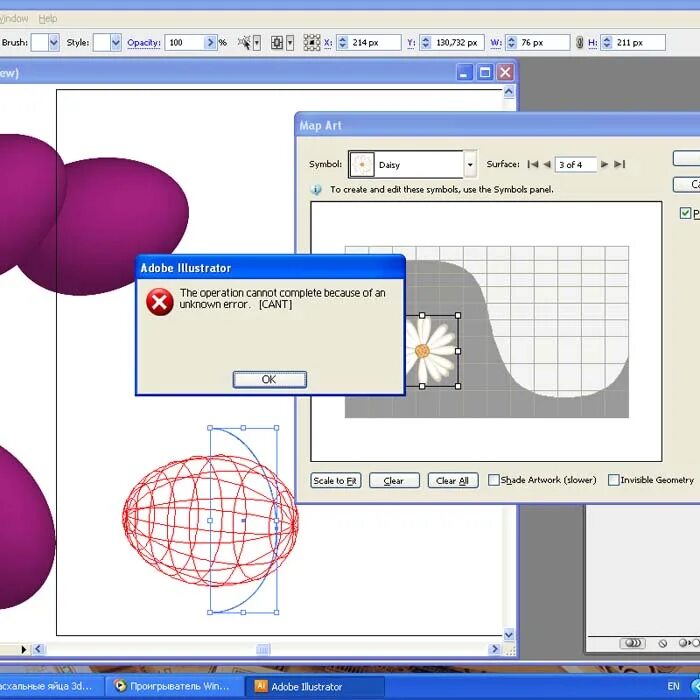This screenshot has width=700, height=700.
Task: Switch to пасхальные яйца 3d taskbar button
Action: point(50,686)
